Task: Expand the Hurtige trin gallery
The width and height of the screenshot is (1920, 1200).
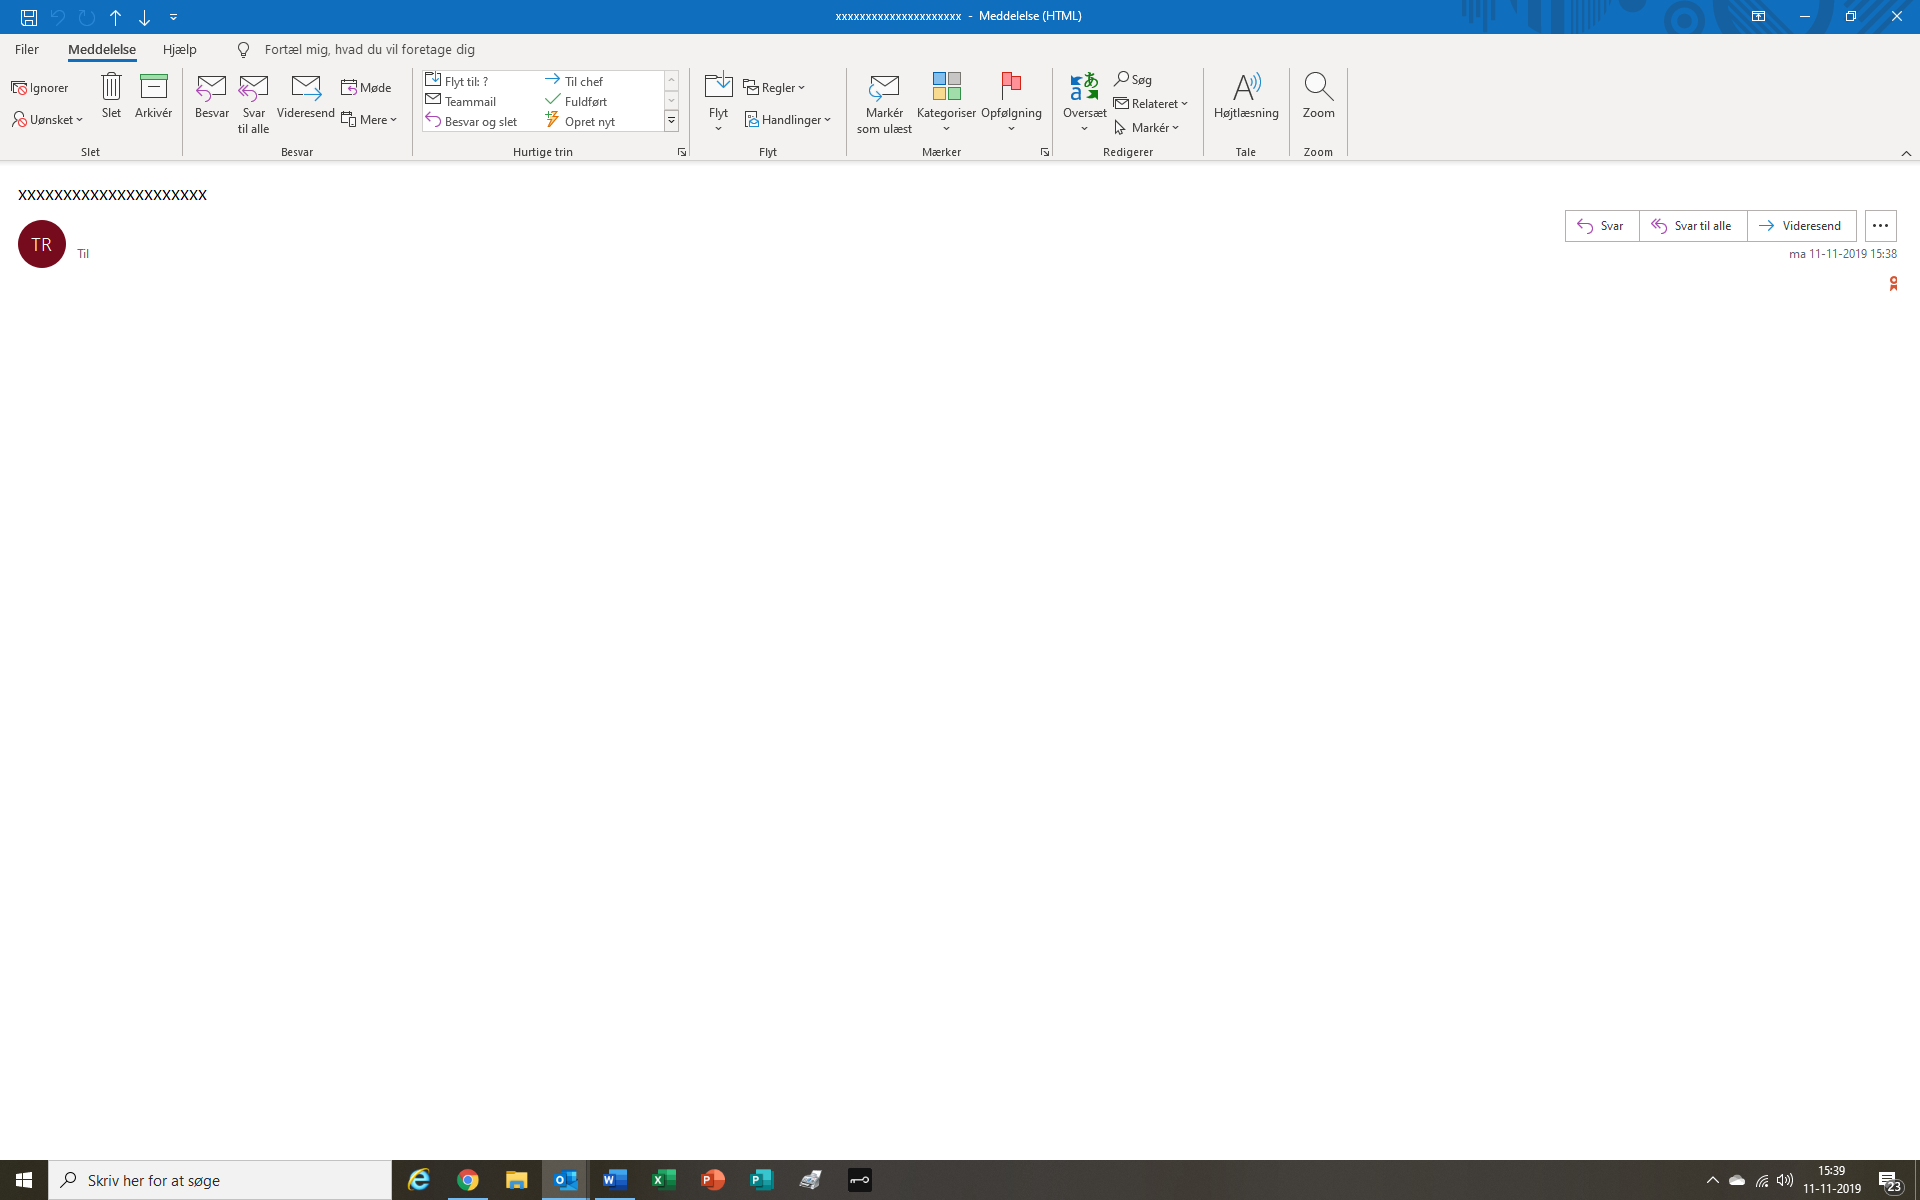Action: pyautogui.click(x=672, y=121)
